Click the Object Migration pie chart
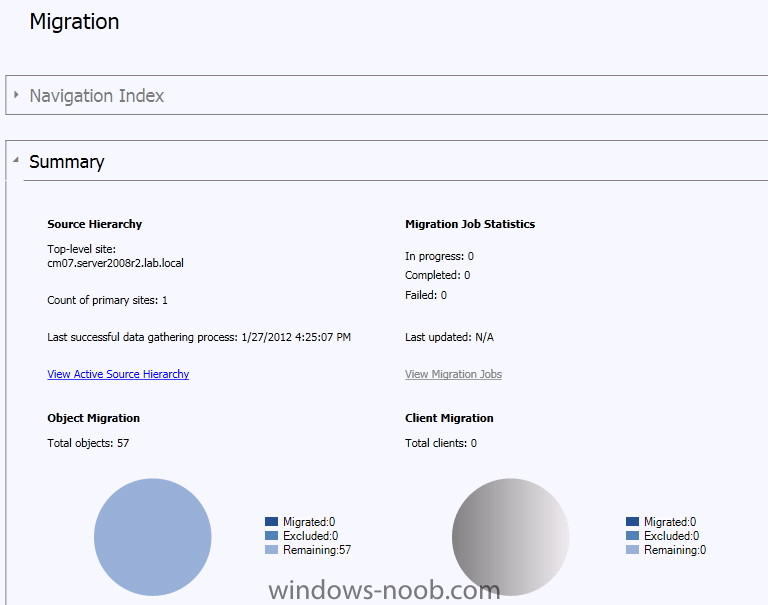The image size is (768, 605). (152, 537)
